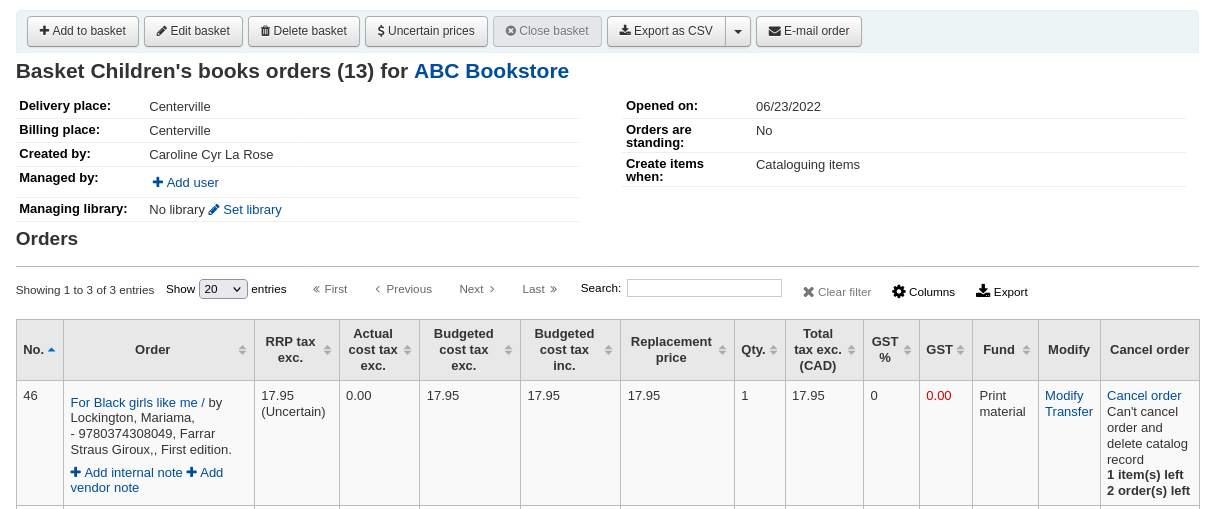
Task: Click Add internal note for order 46
Action: pyautogui.click(x=126, y=472)
